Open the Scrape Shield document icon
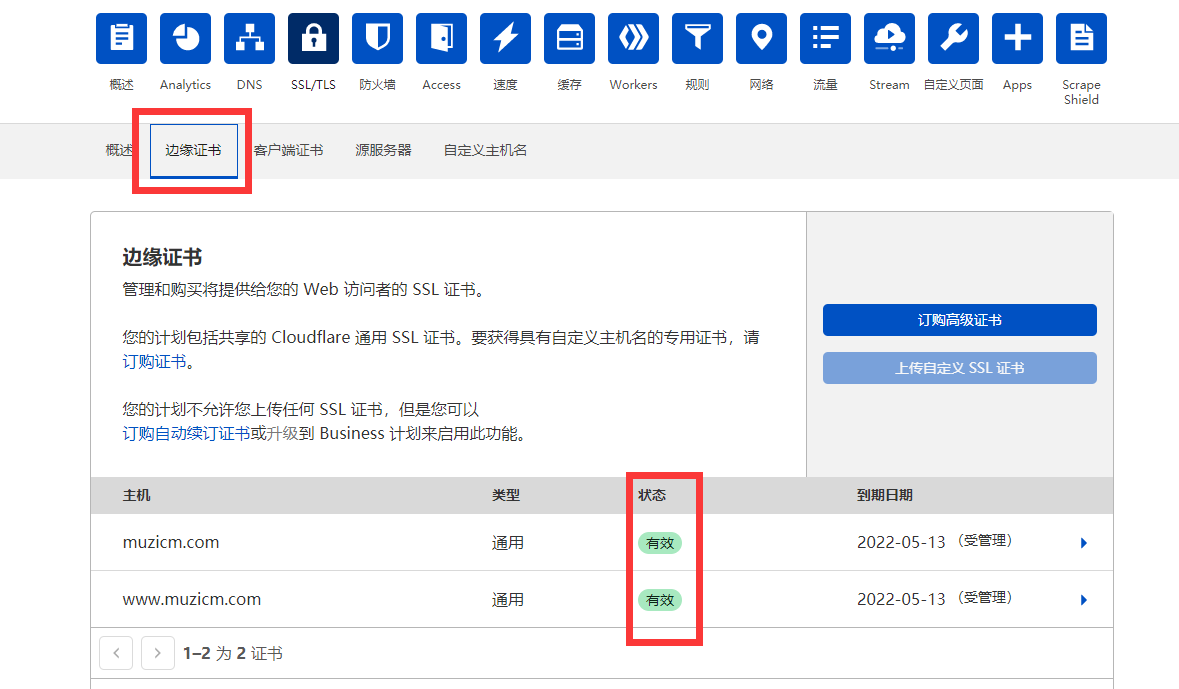The image size is (1179, 689). [x=1081, y=38]
